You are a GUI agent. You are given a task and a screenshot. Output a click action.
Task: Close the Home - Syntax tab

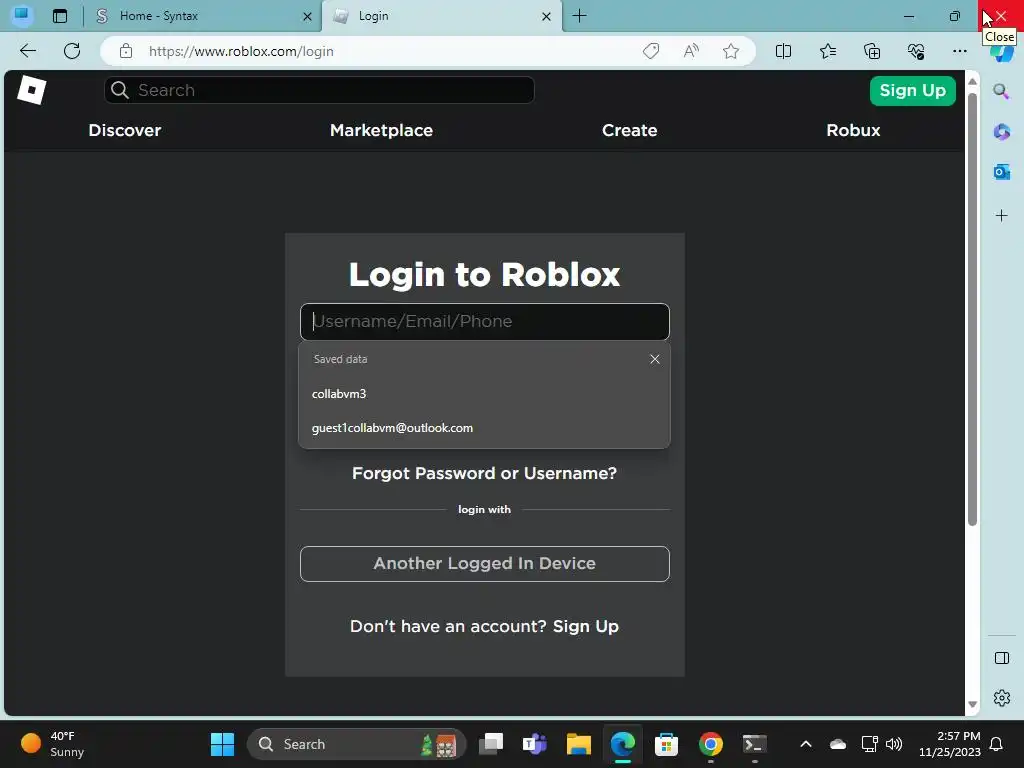click(307, 16)
